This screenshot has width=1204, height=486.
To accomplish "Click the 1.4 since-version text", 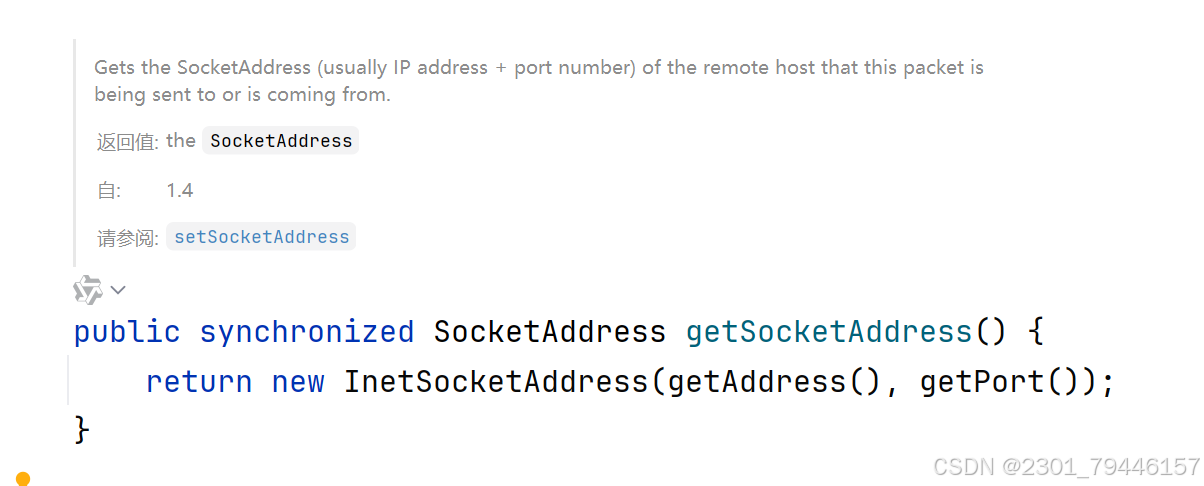I will pyautogui.click(x=180, y=190).
